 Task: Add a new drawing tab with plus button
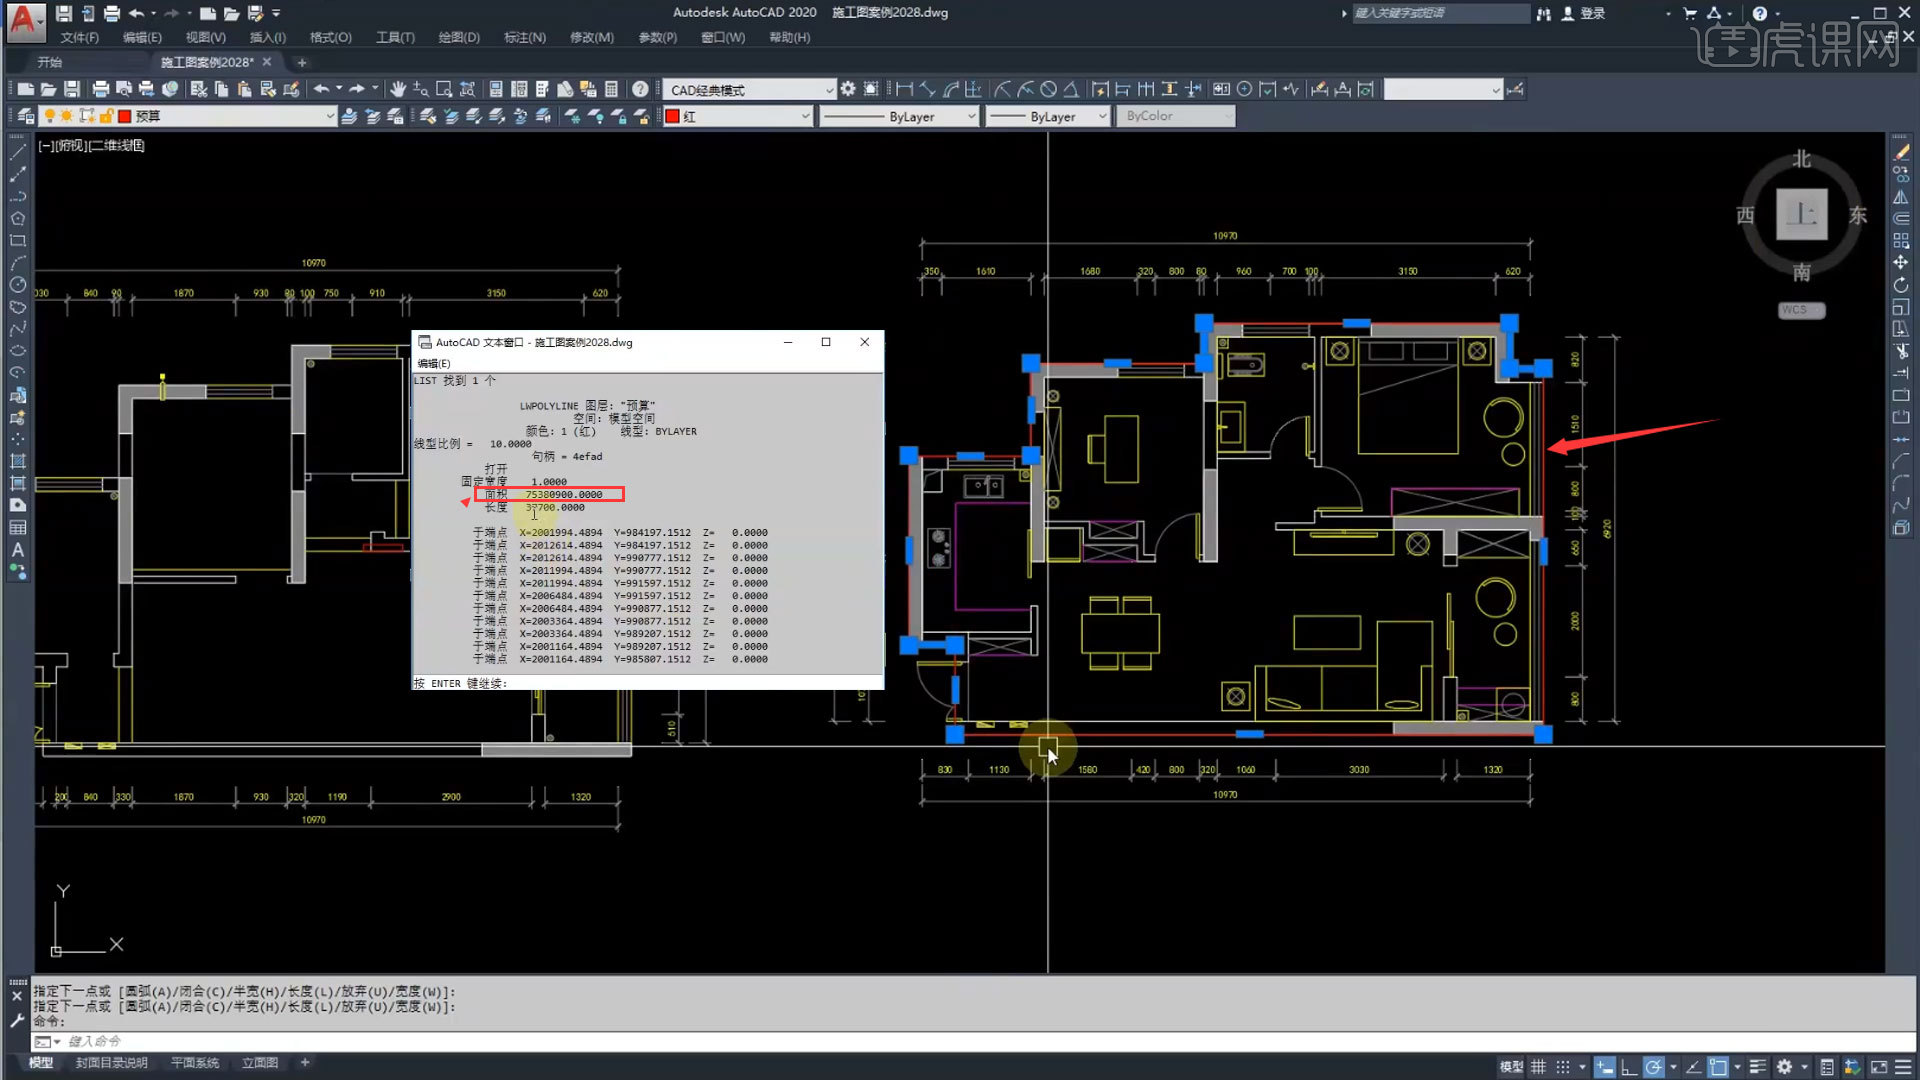[x=302, y=62]
